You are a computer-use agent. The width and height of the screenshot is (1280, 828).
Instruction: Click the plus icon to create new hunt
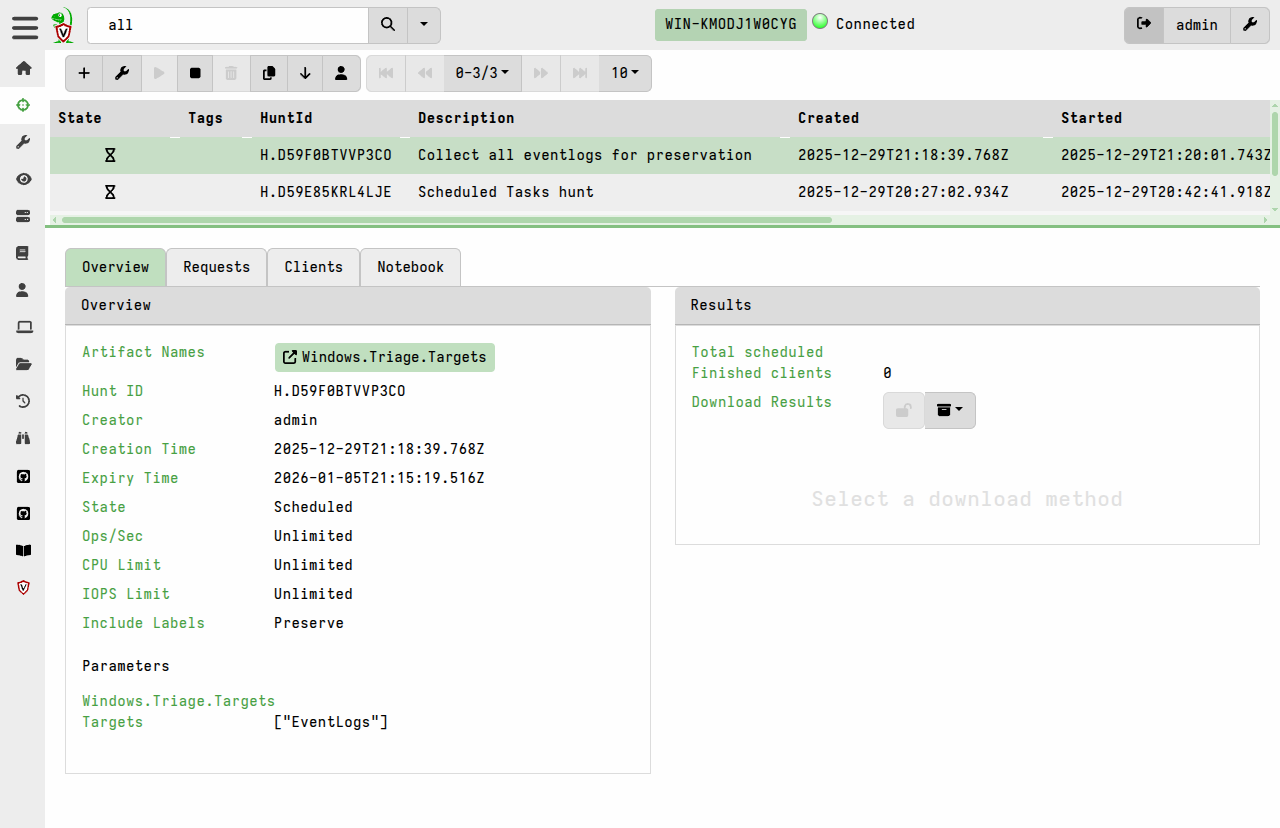coord(84,73)
